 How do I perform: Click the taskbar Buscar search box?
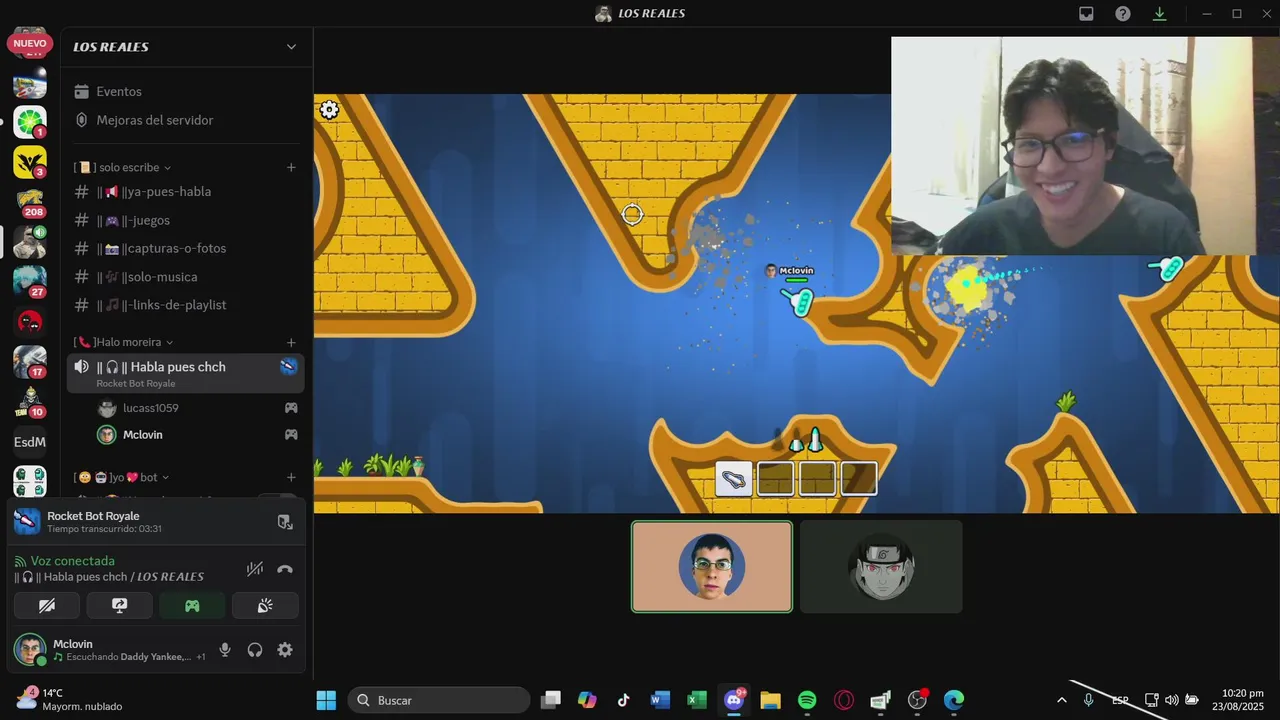439,700
